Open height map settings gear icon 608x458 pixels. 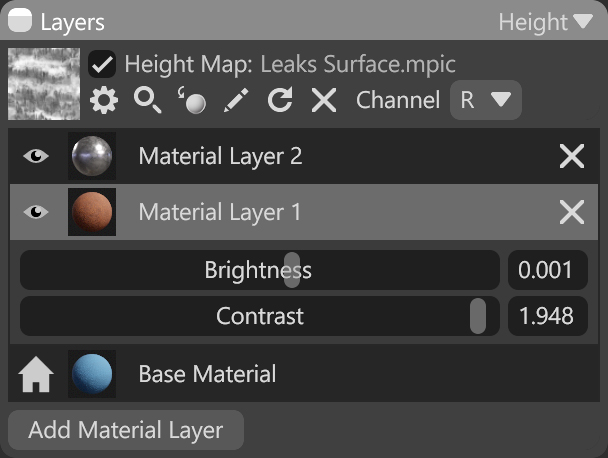click(104, 100)
